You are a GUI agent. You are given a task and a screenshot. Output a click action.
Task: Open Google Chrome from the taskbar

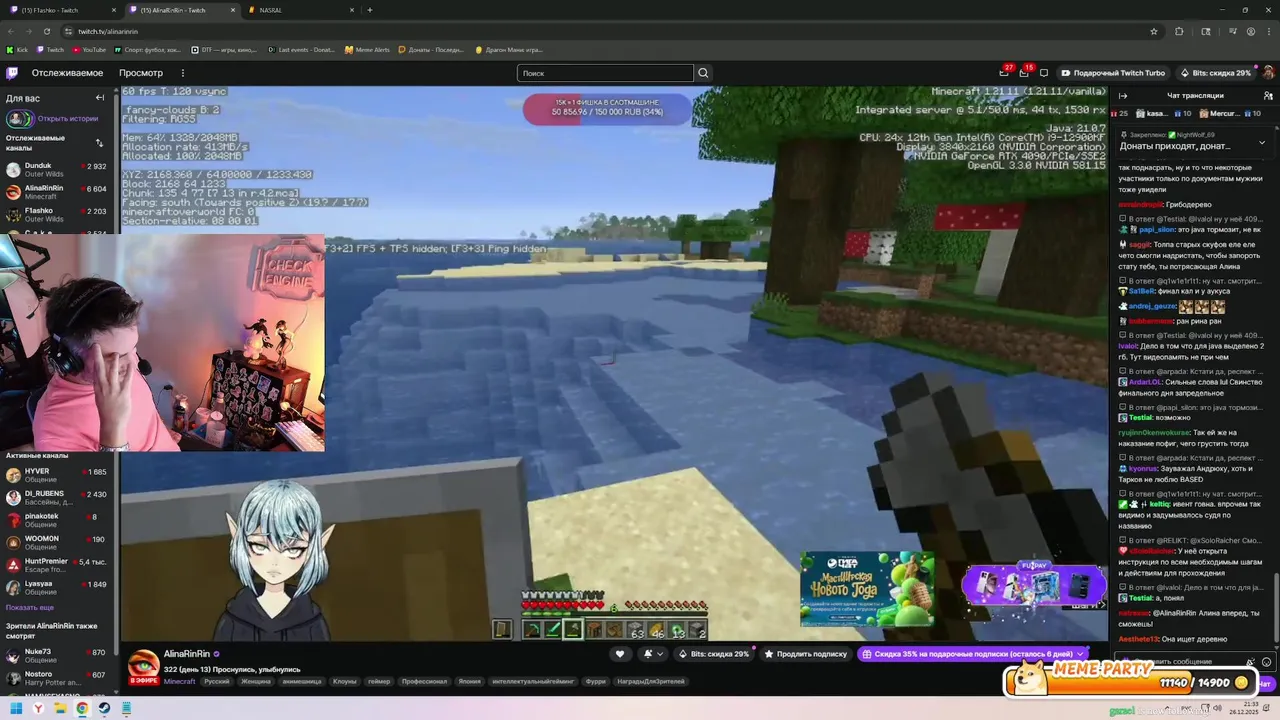[x=82, y=709]
